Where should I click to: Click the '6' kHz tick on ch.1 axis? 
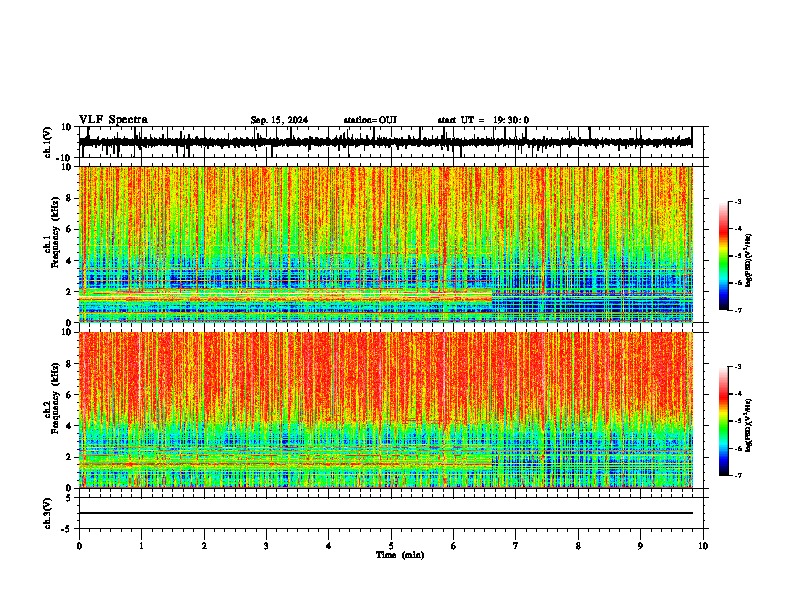tap(69, 229)
